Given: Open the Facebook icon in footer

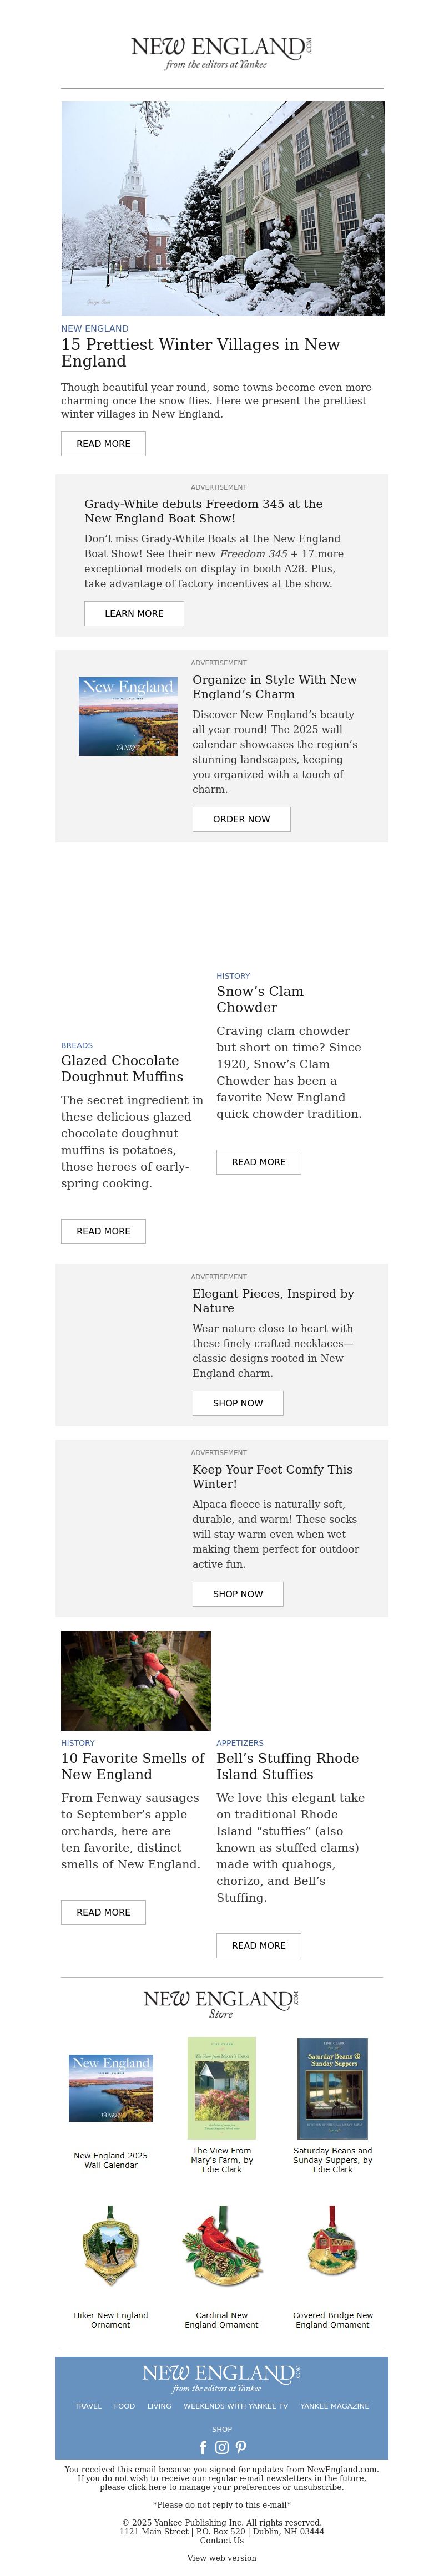Looking at the screenshot, I should pos(204,2447).
